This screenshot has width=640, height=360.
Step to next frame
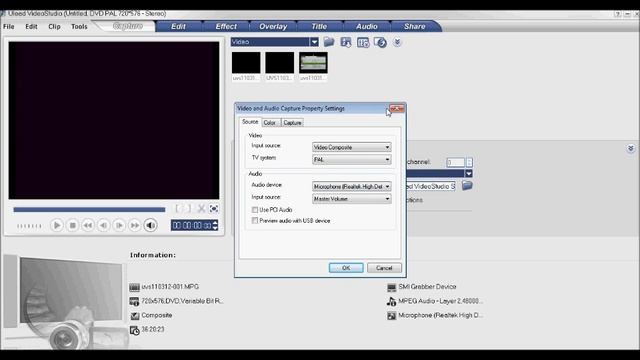pyautogui.click(x=119, y=225)
